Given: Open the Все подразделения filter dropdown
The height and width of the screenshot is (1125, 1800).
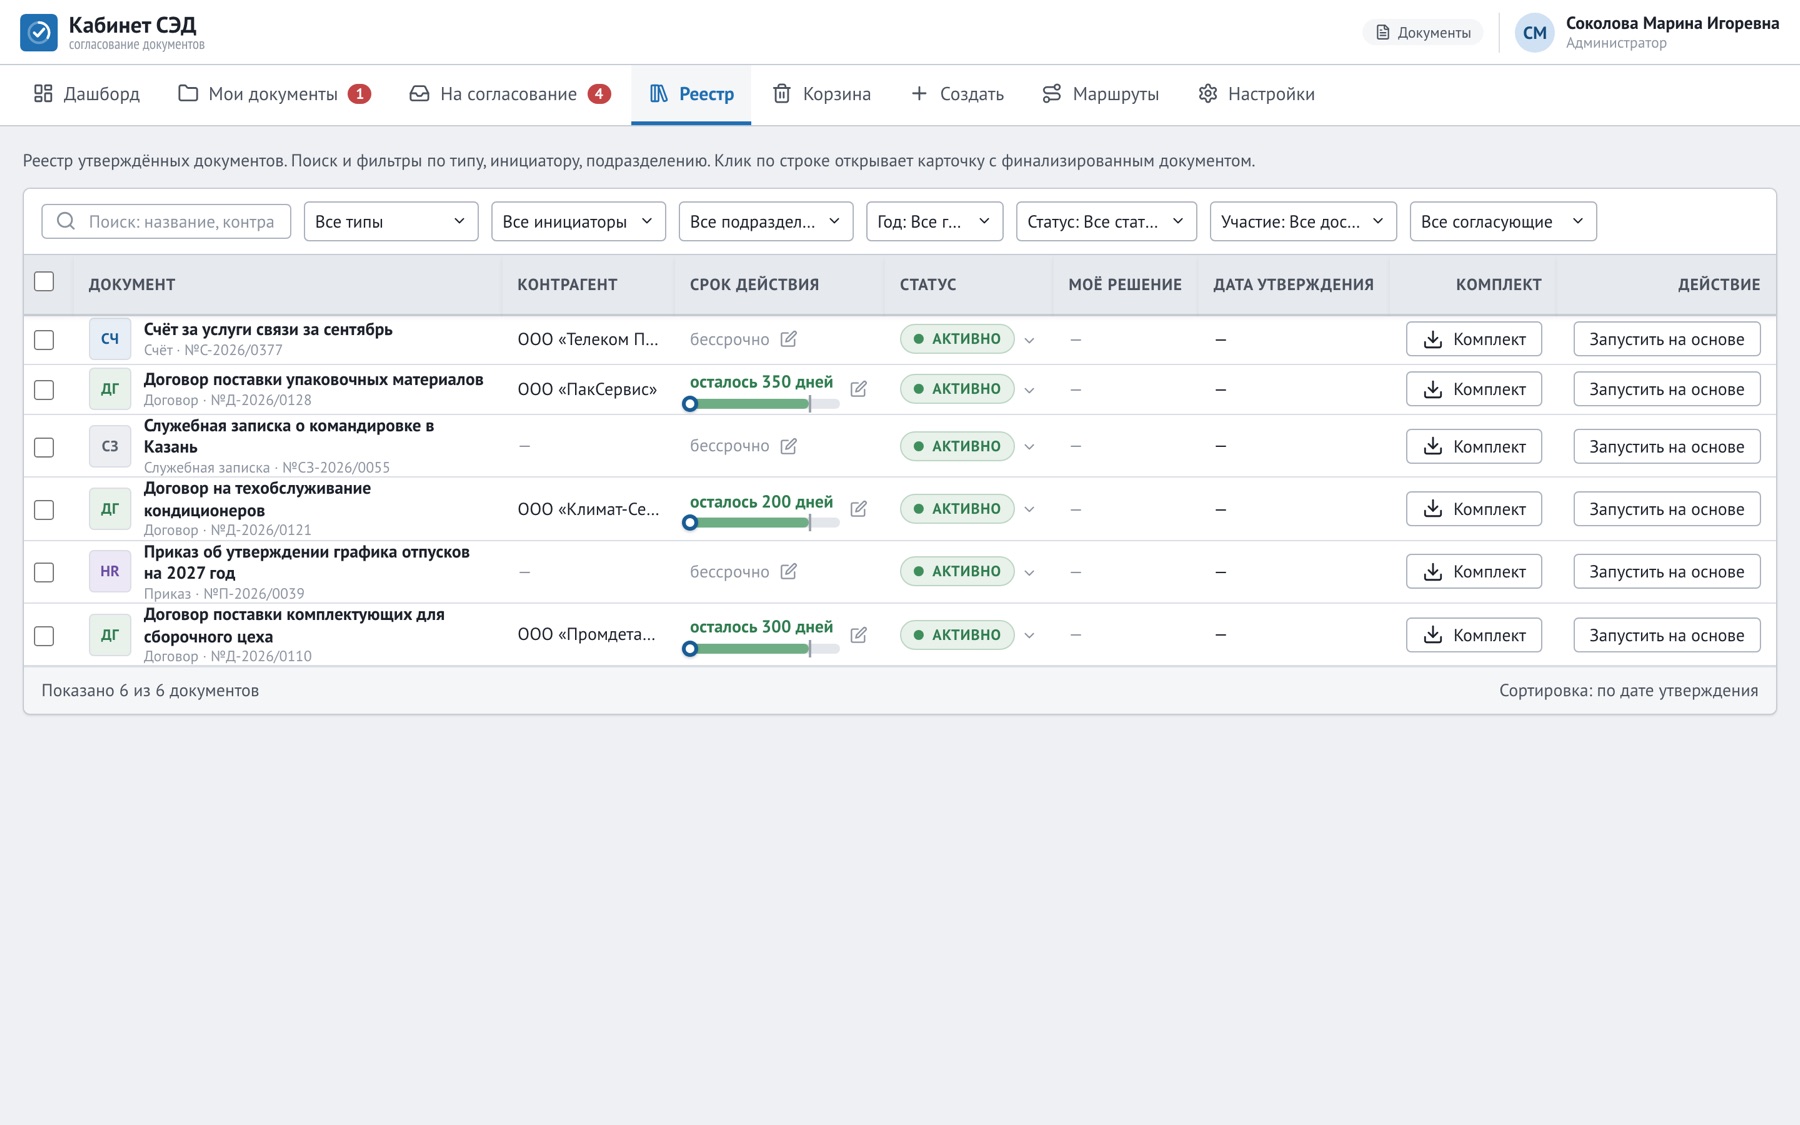Looking at the screenshot, I should click(766, 221).
